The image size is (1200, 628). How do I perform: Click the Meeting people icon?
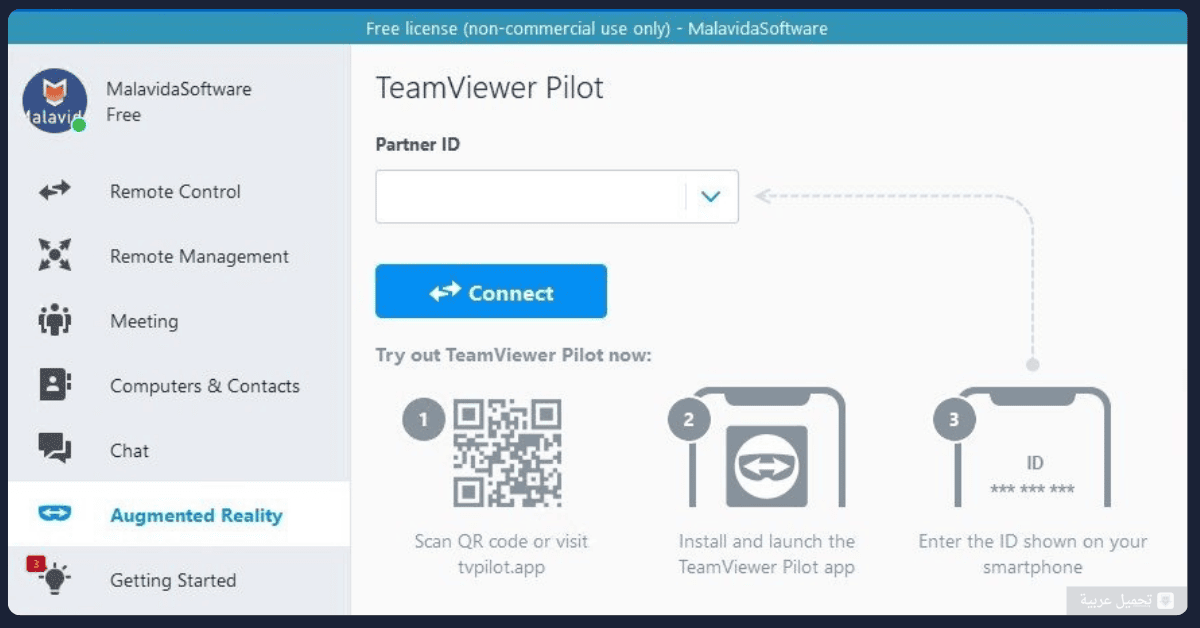pyautogui.click(x=55, y=321)
